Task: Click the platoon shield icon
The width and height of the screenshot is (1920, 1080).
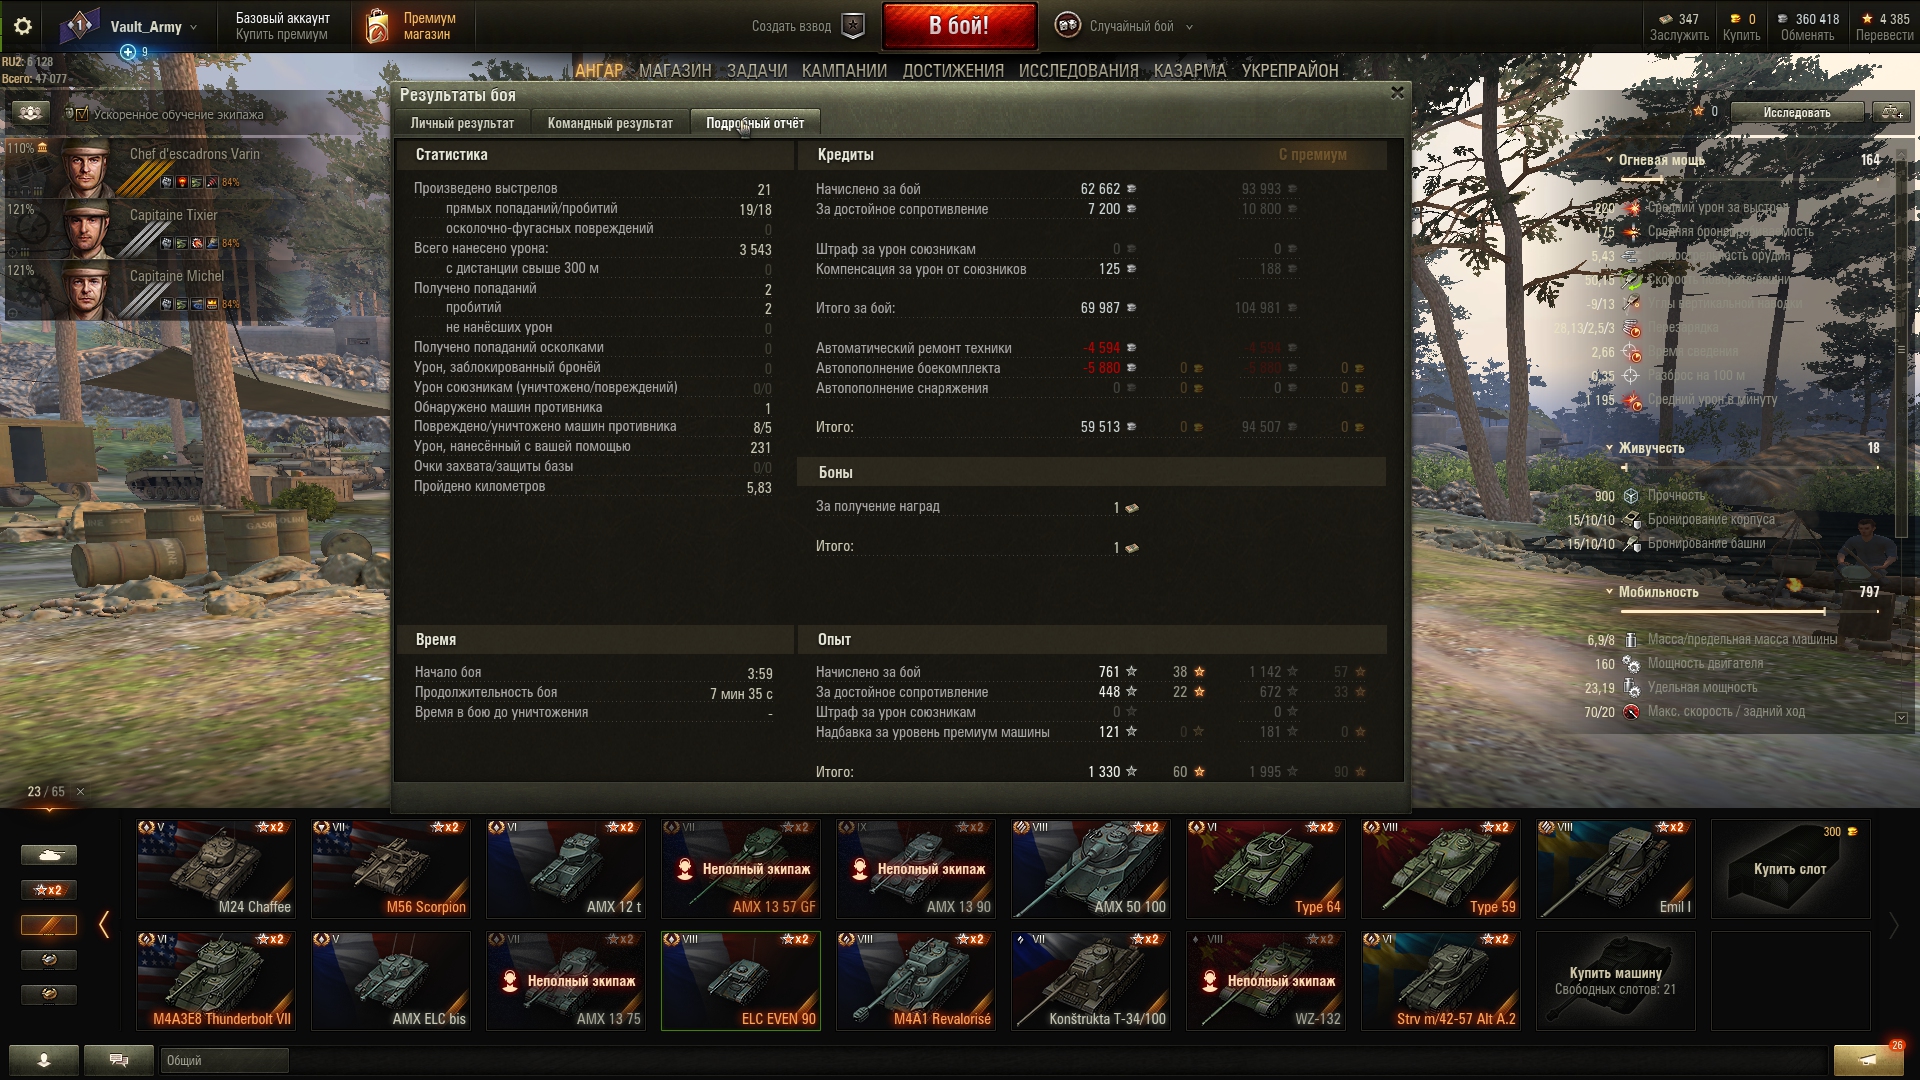Action: tap(853, 26)
